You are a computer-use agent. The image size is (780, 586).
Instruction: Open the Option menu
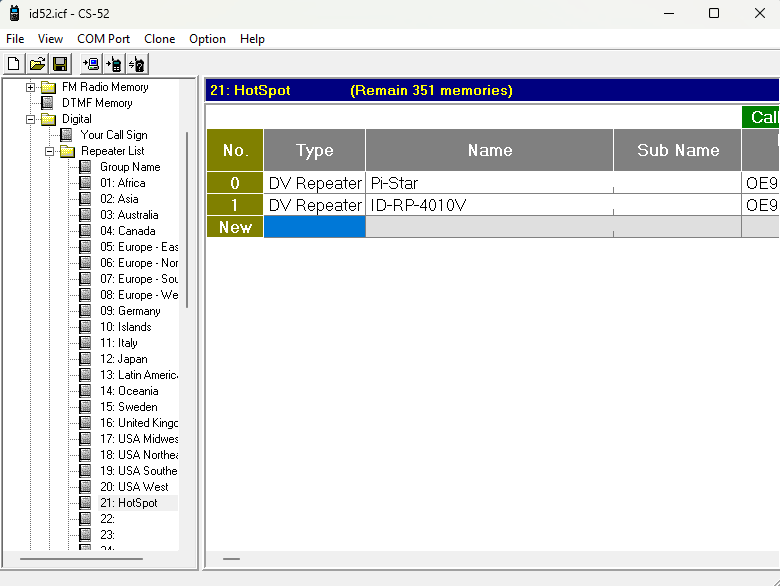click(207, 39)
